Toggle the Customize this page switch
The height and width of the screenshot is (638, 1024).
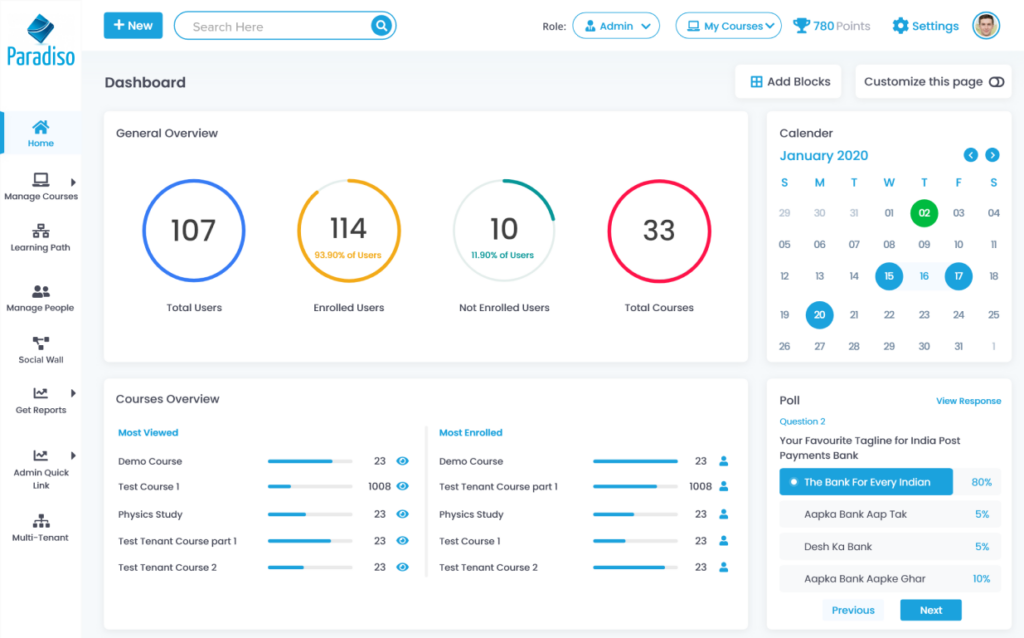tap(996, 82)
